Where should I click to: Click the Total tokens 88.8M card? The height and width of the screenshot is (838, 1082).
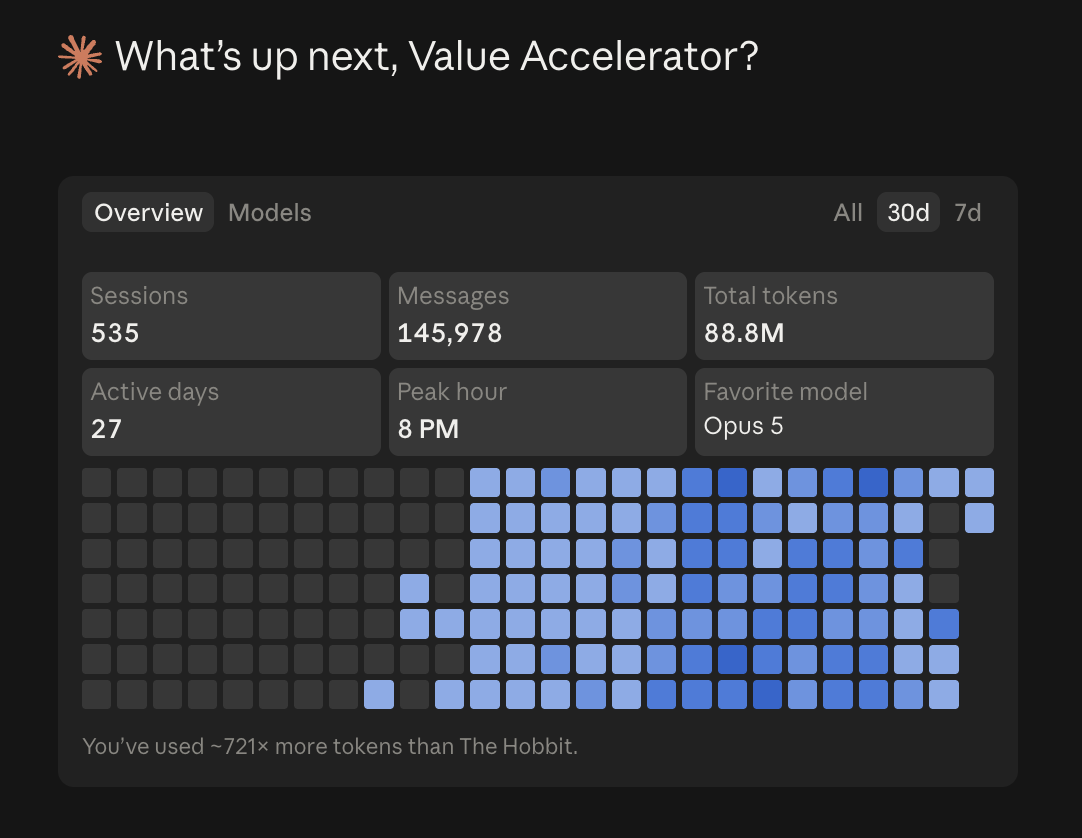click(844, 315)
